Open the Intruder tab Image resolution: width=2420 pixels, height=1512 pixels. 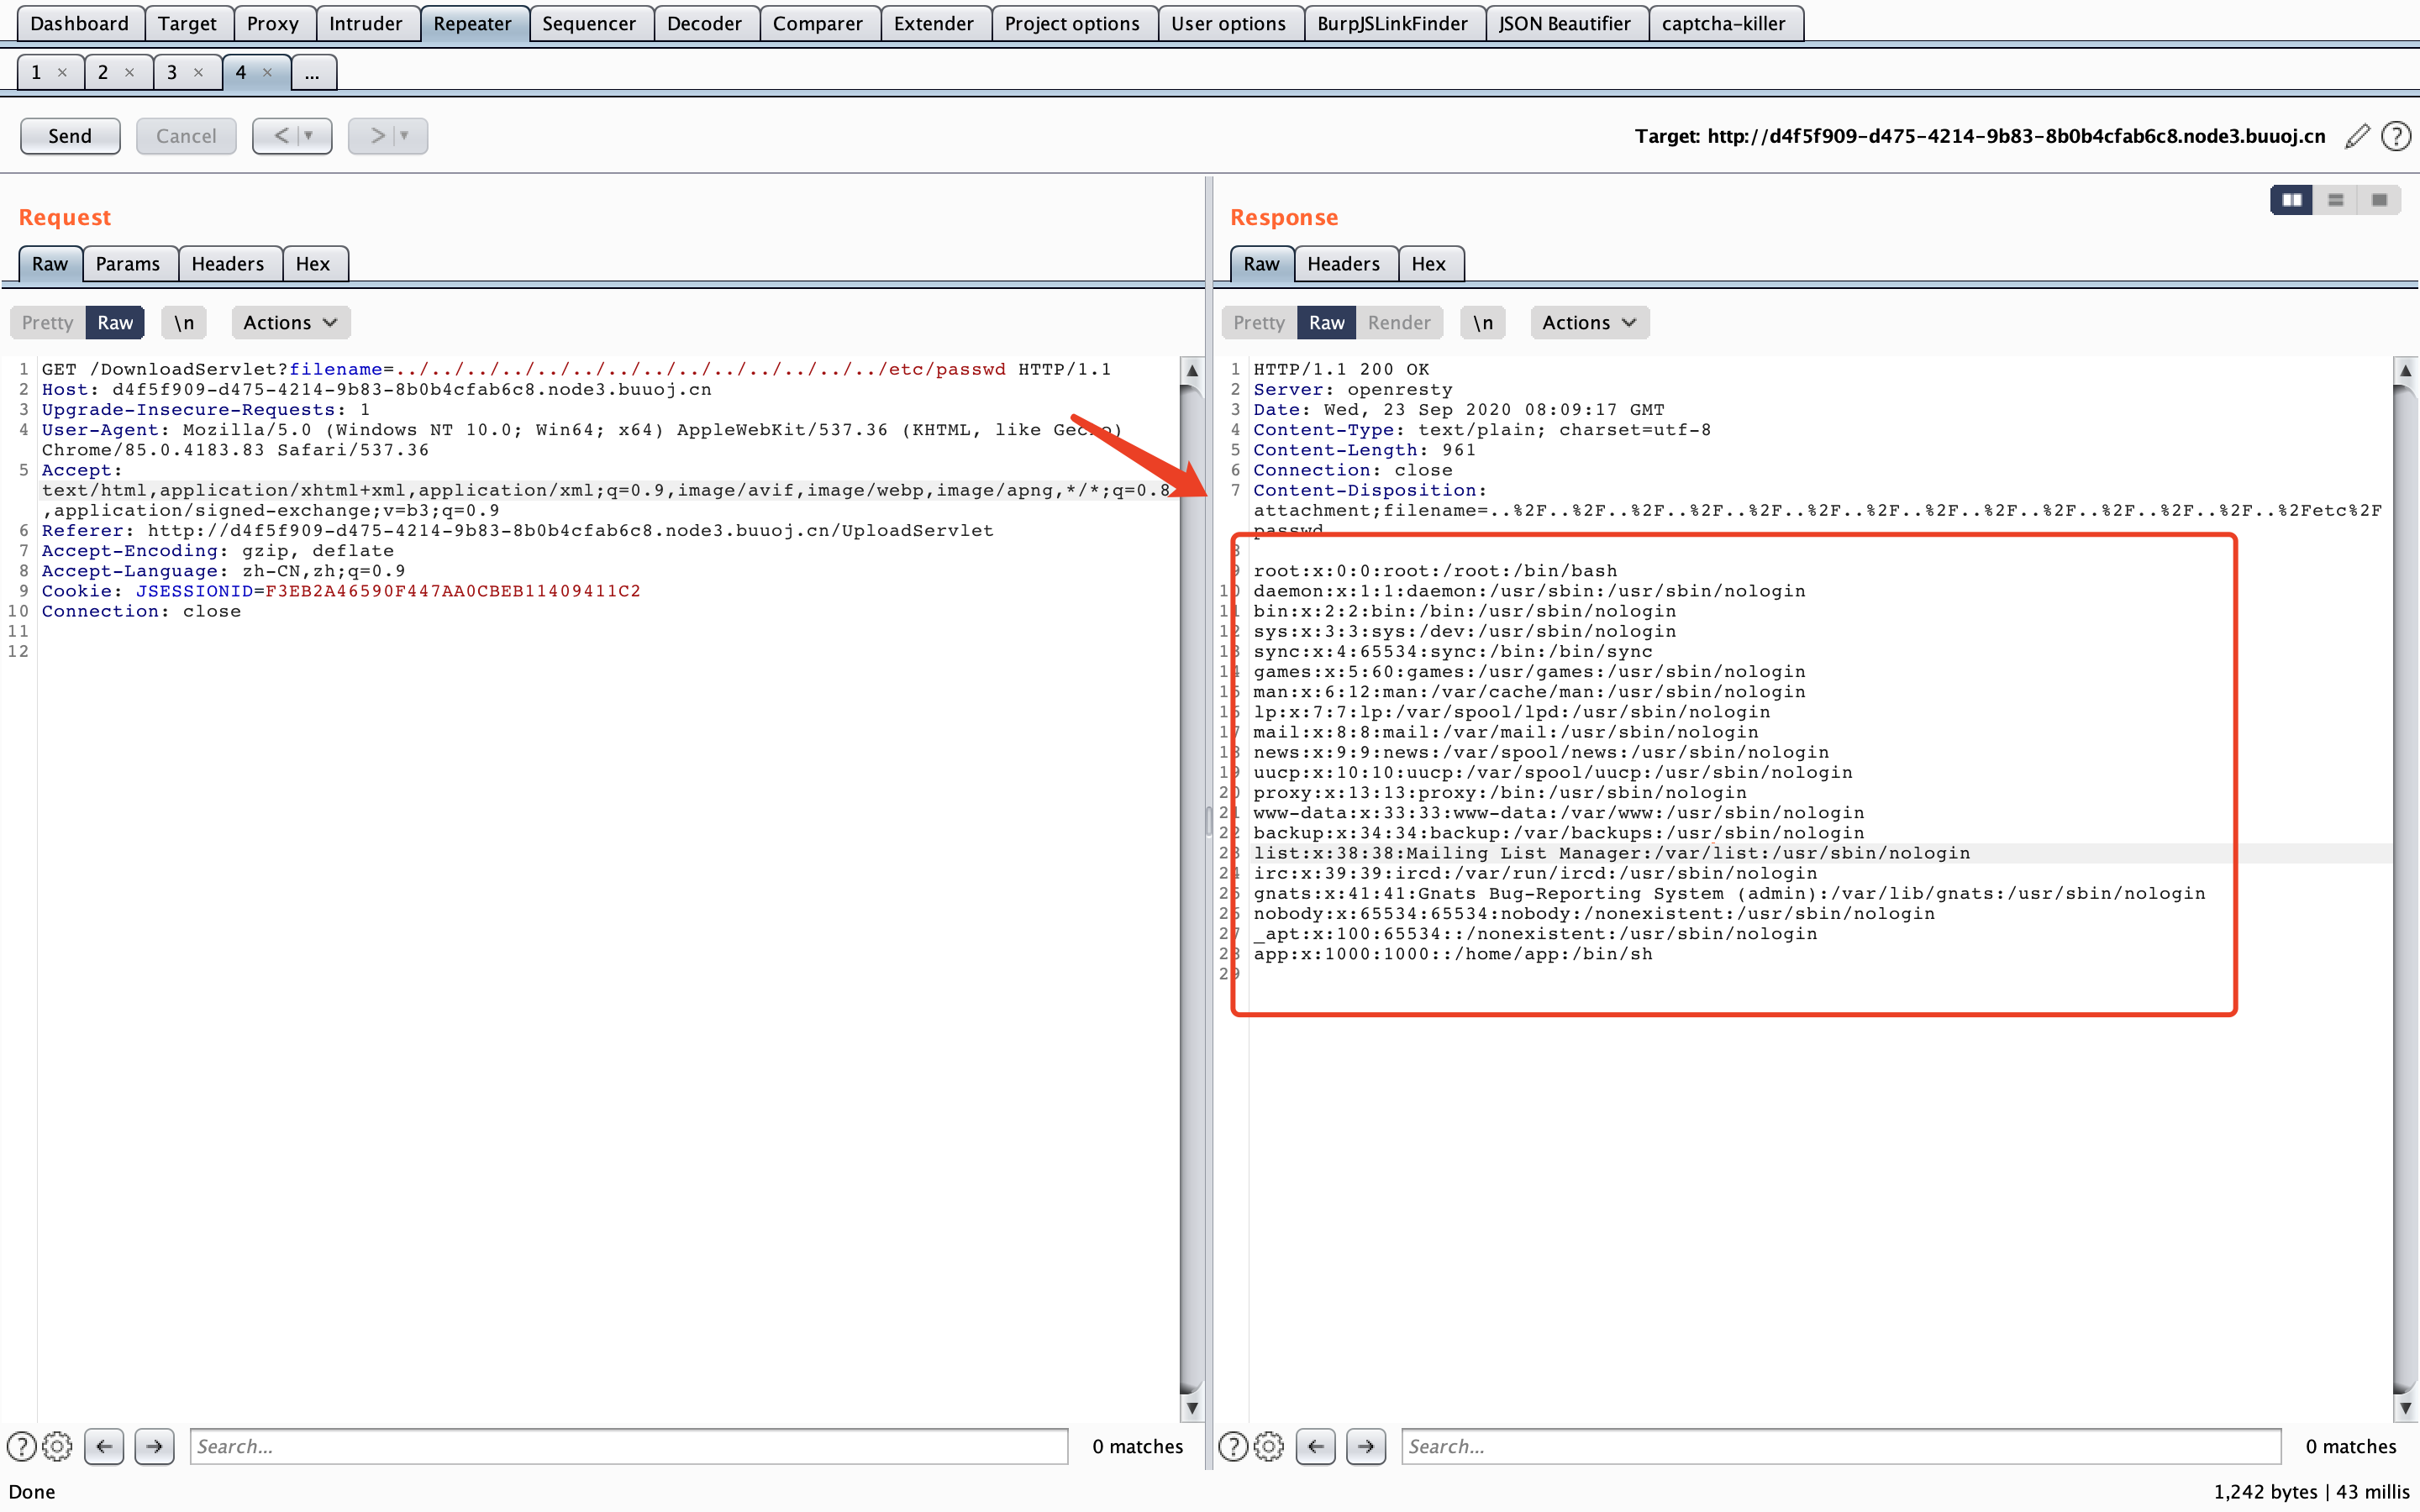(x=365, y=23)
